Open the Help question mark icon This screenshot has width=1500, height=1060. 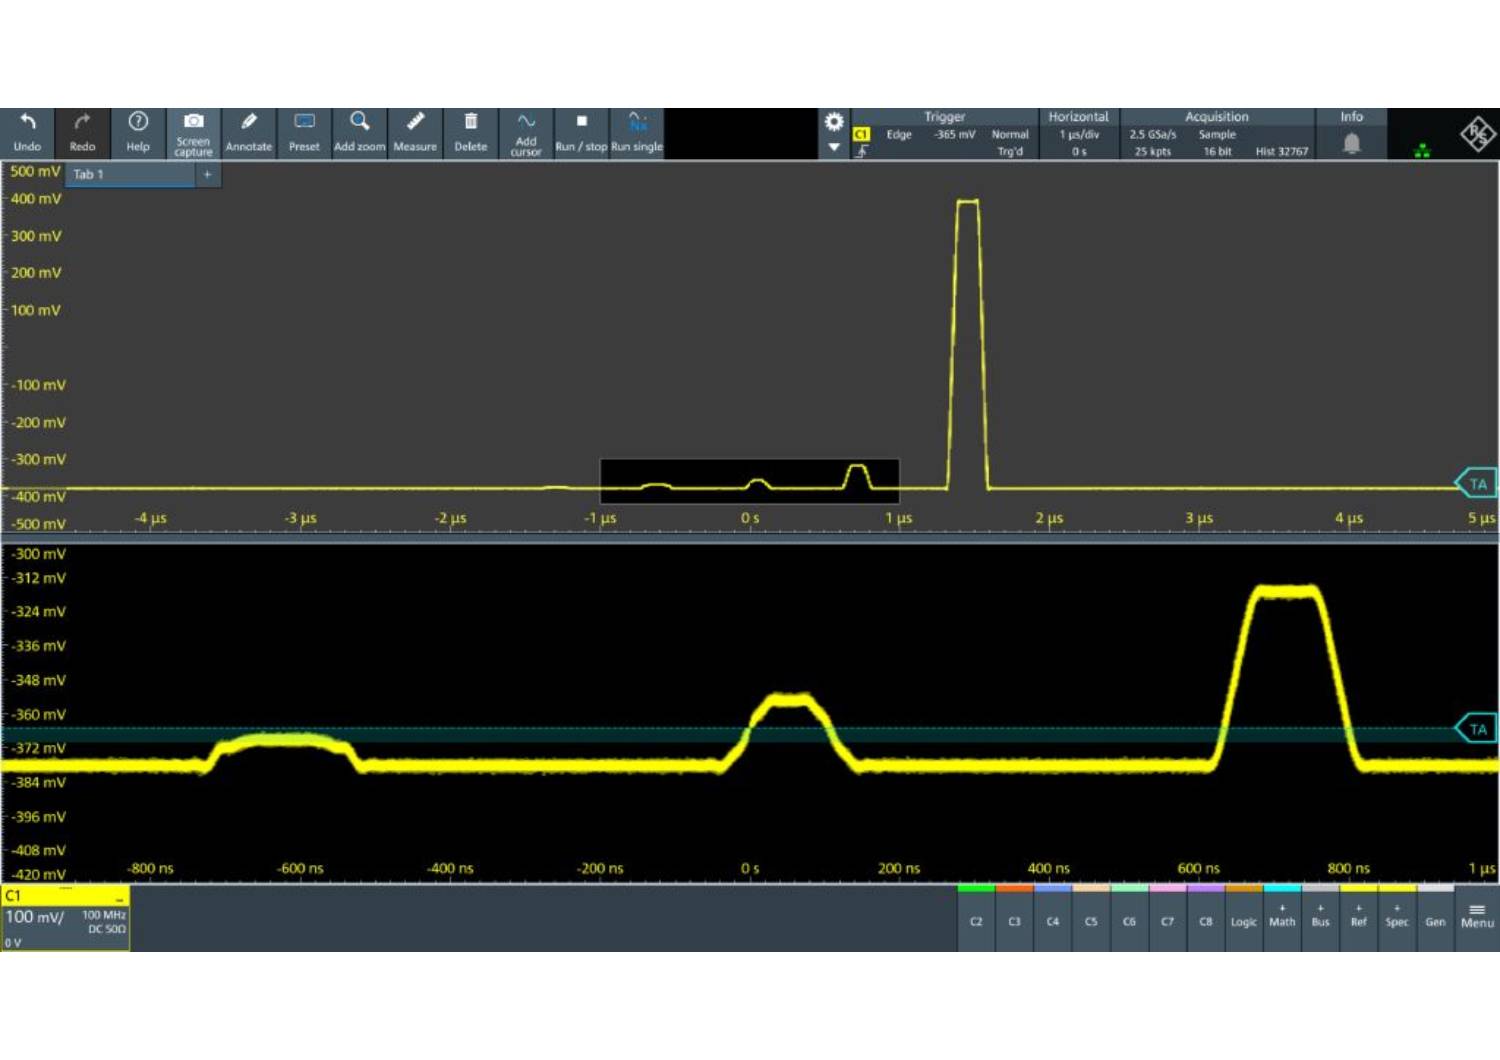click(138, 123)
